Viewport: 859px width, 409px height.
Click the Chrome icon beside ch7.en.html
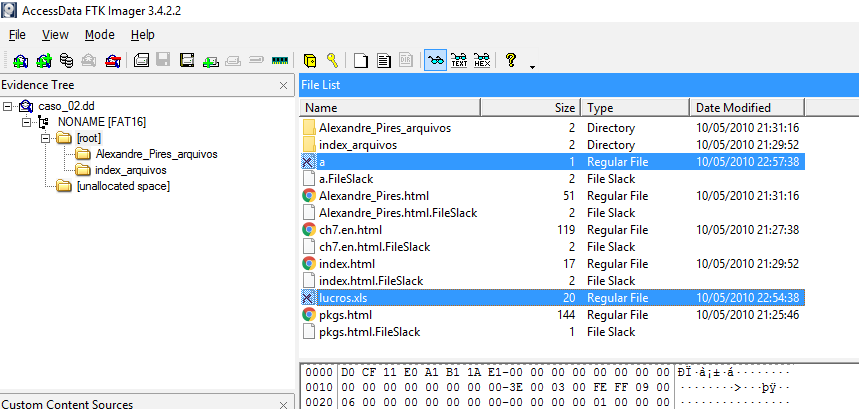pos(309,230)
